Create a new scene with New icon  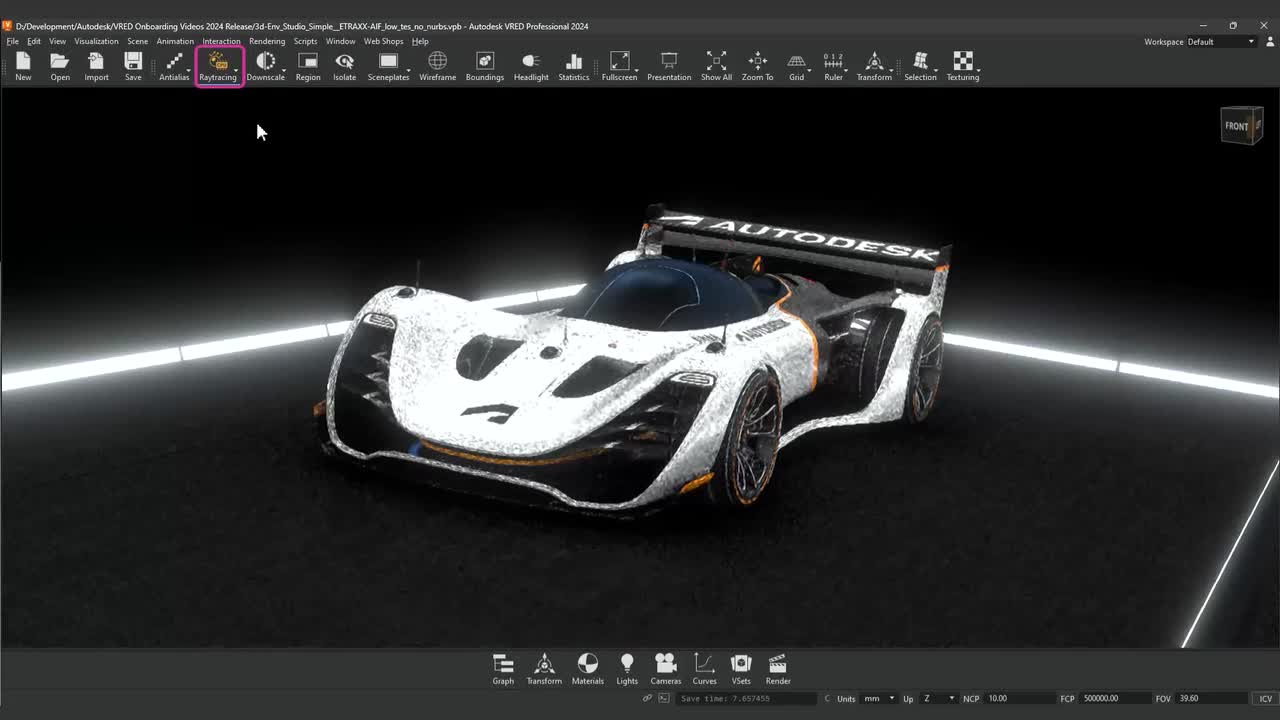click(x=23, y=66)
